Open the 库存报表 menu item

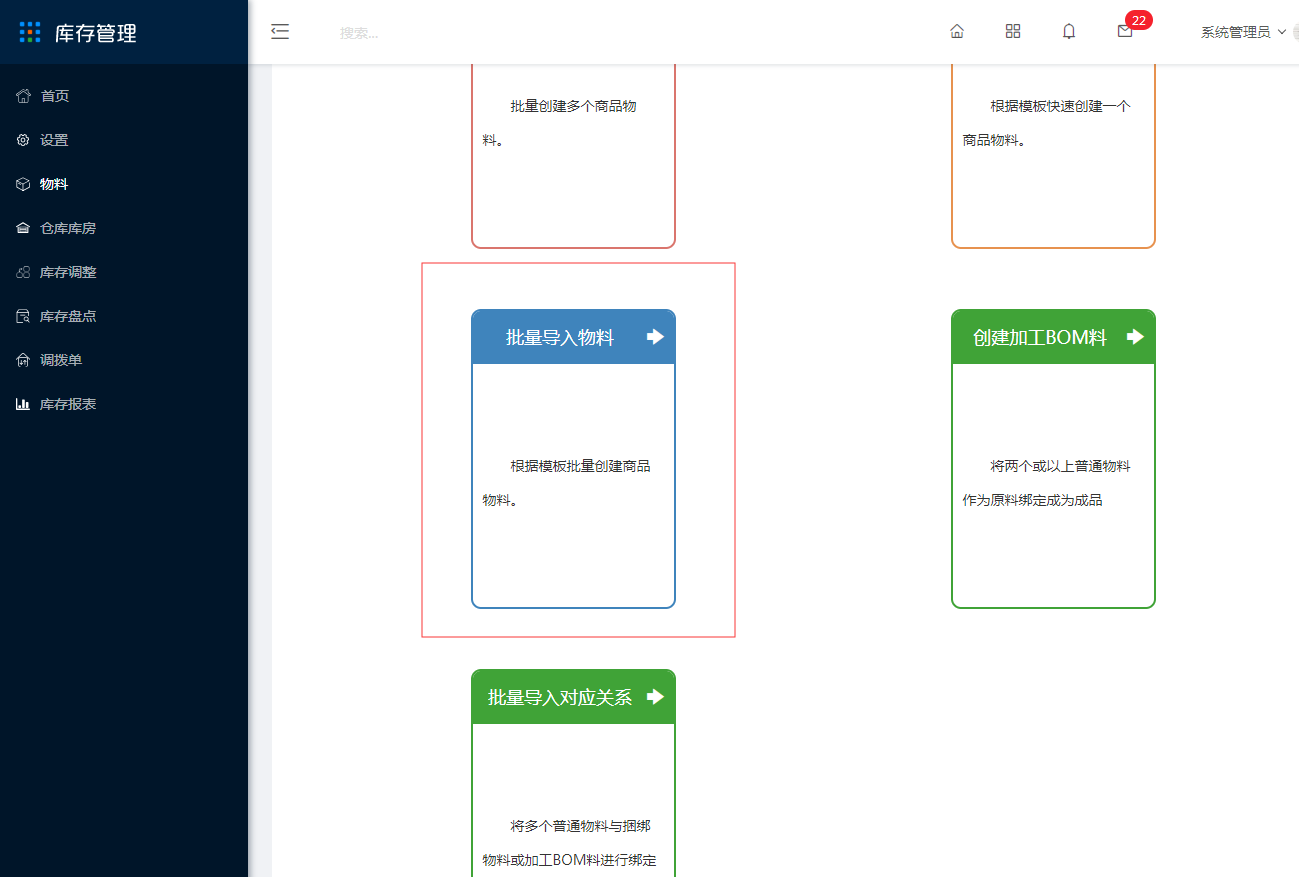coord(124,404)
